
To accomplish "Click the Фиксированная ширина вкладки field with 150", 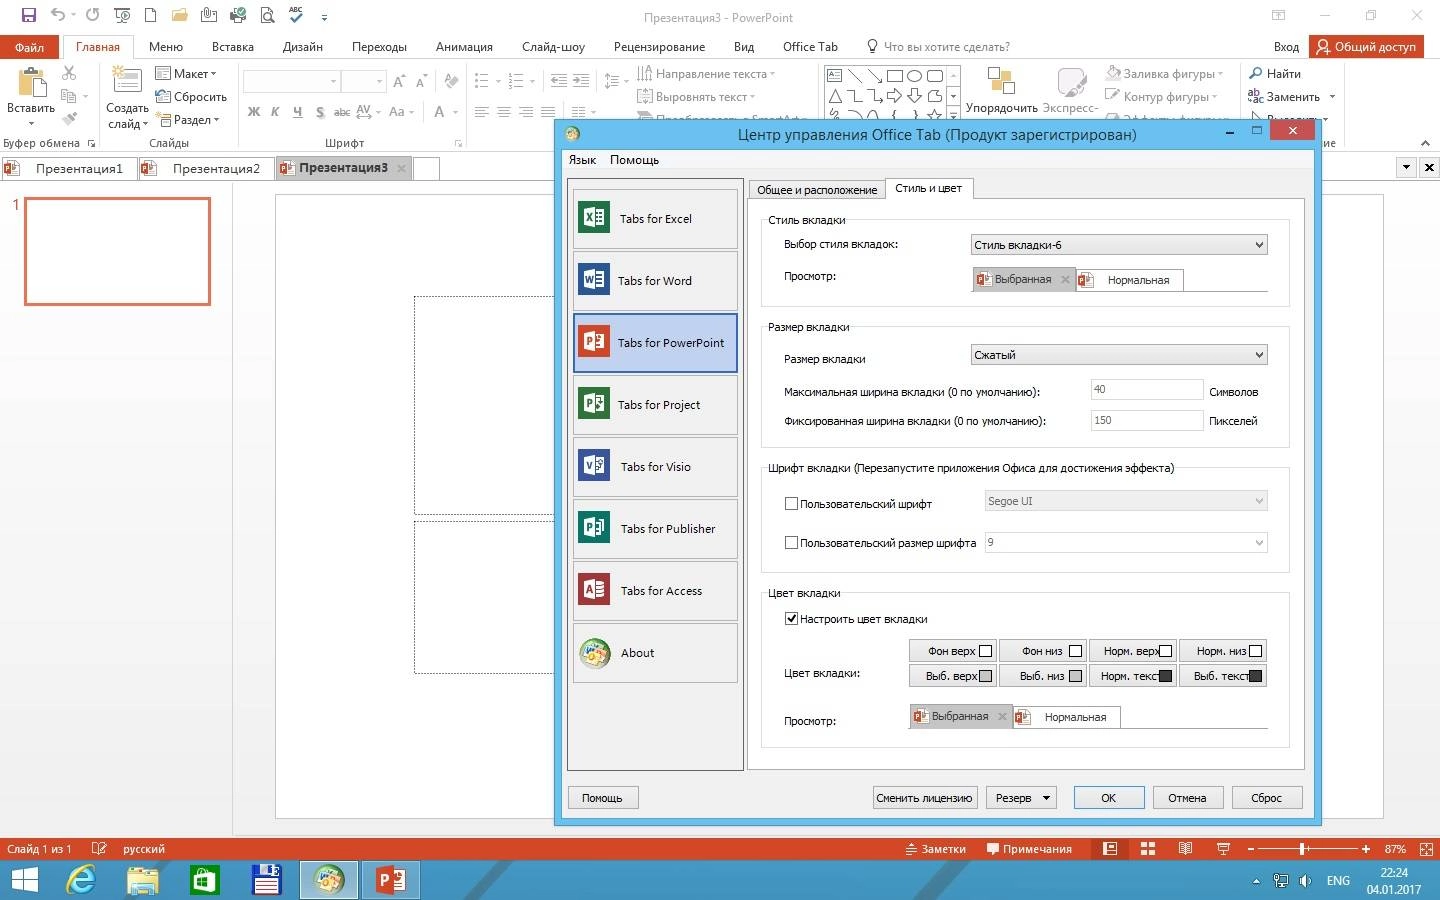I will (x=1146, y=420).
